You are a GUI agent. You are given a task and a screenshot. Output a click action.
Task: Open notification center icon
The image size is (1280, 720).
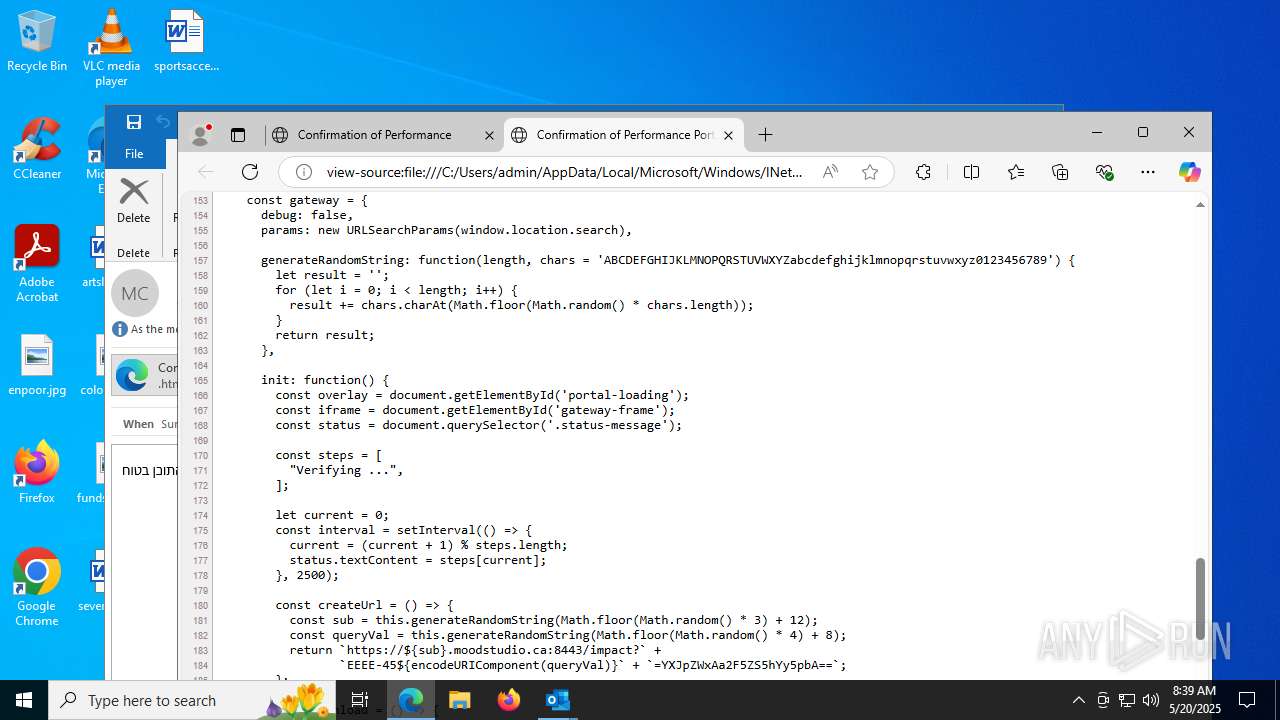tap(1247, 700)
